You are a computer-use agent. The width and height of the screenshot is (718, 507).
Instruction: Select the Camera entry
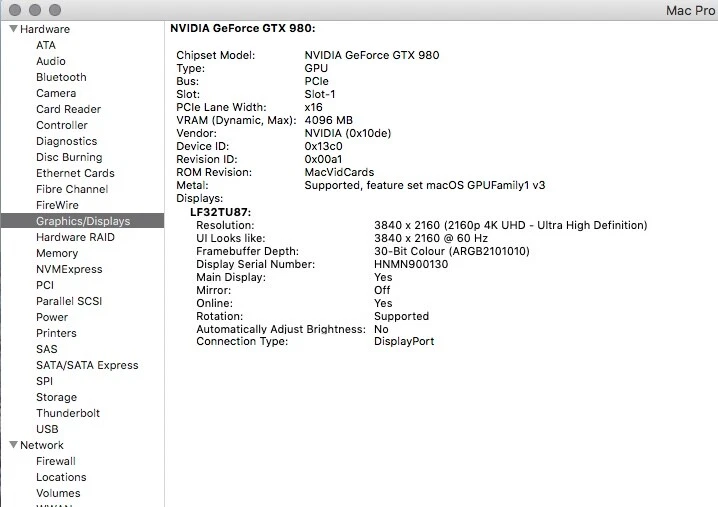click(x=56, y=93)
